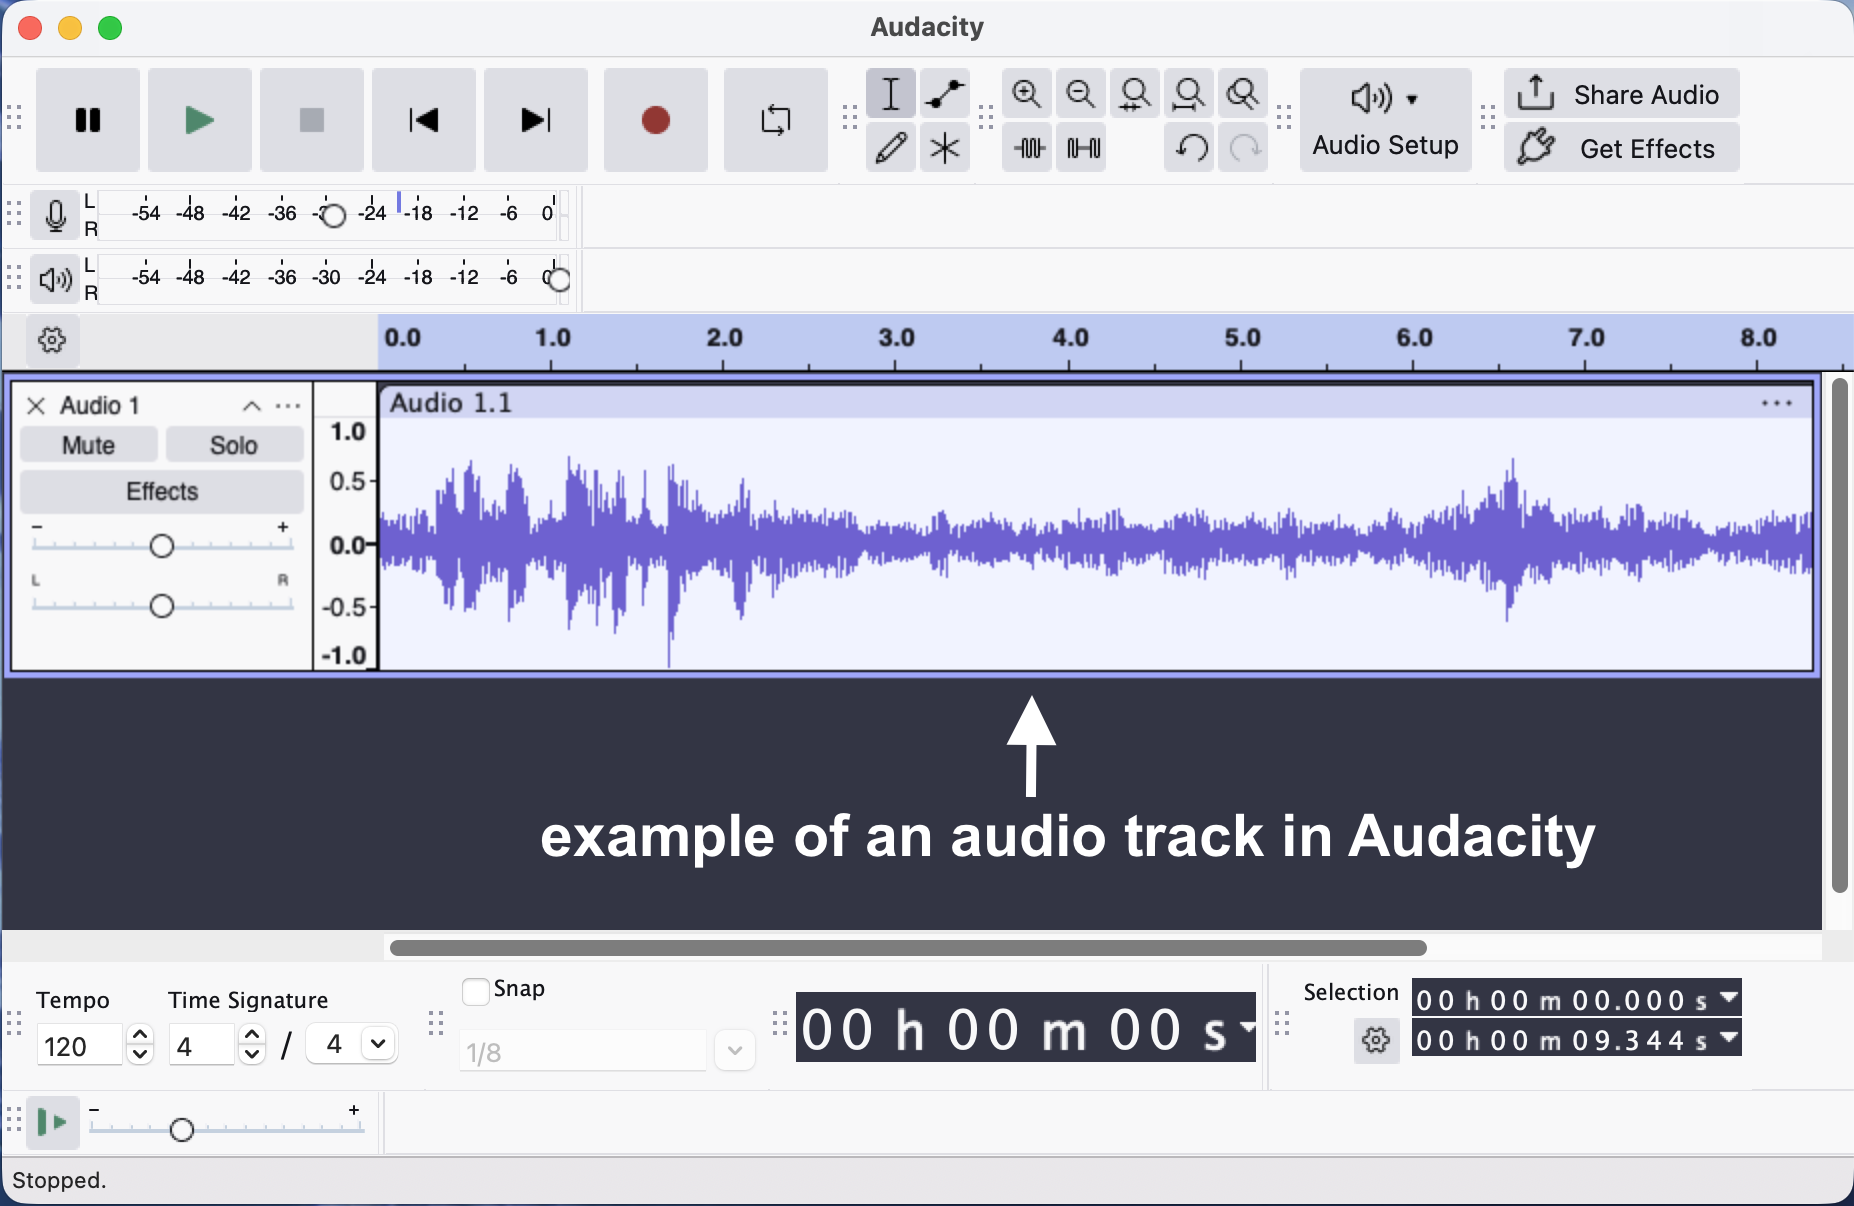Adjust the playback level slider knob
This screenshot has width=1854, height=1206.
pos(559,280)
